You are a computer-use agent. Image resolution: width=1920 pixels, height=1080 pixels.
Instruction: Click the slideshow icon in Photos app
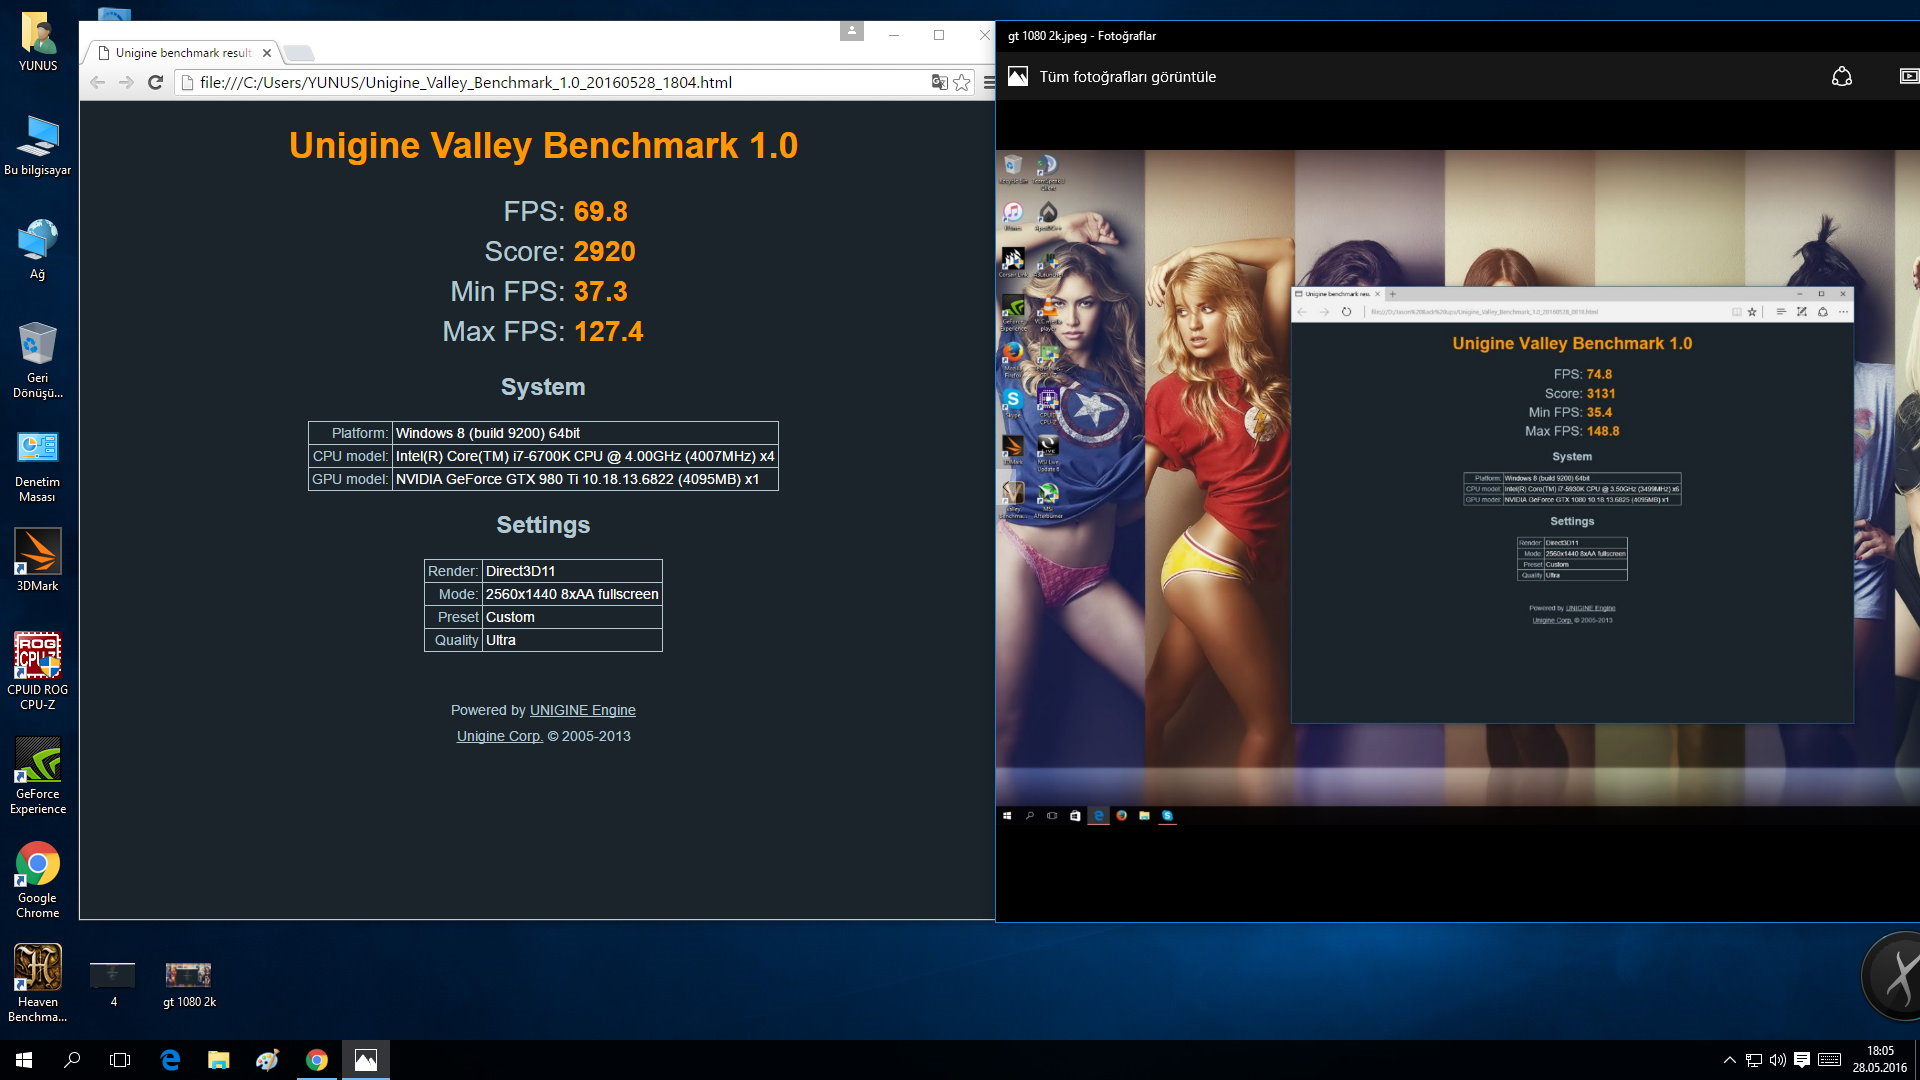click(1908, 77)
